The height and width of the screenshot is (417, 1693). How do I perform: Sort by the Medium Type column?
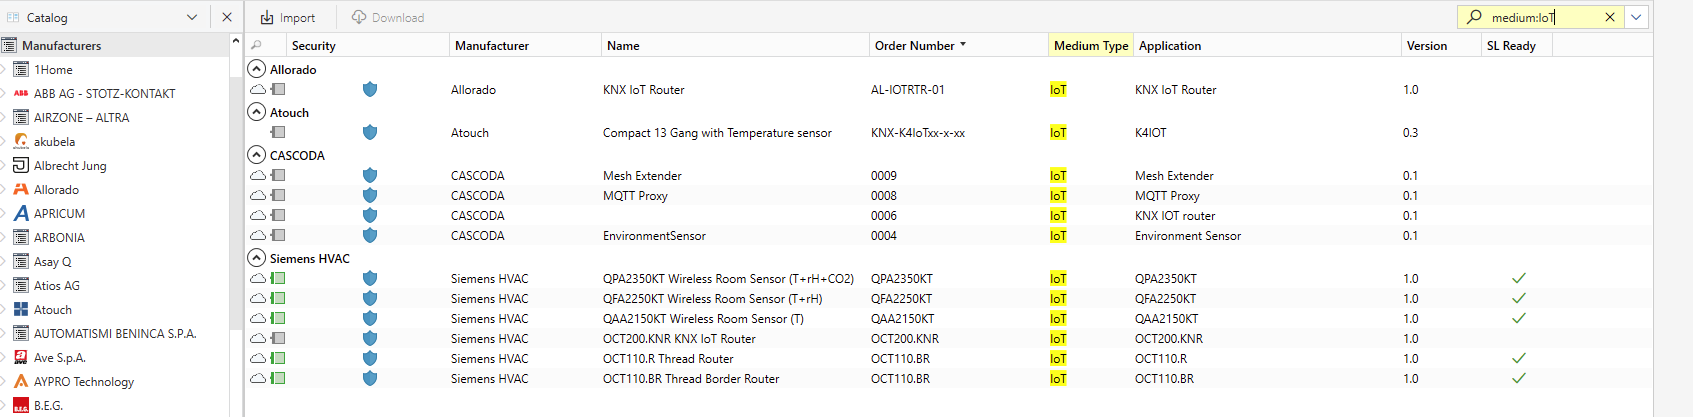(x=1091, y=45)
